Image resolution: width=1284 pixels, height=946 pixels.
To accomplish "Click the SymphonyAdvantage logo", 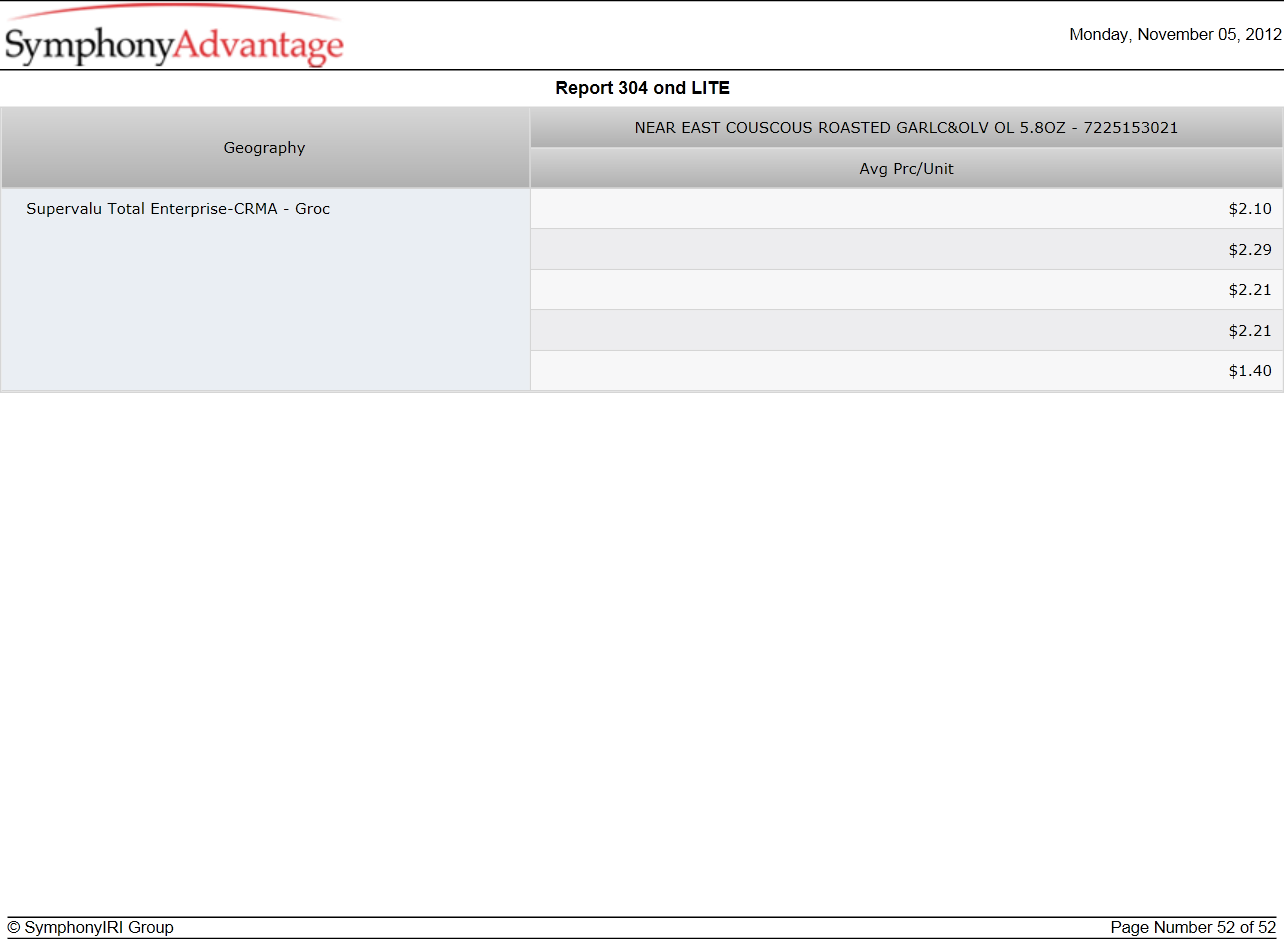I will 174,37.
